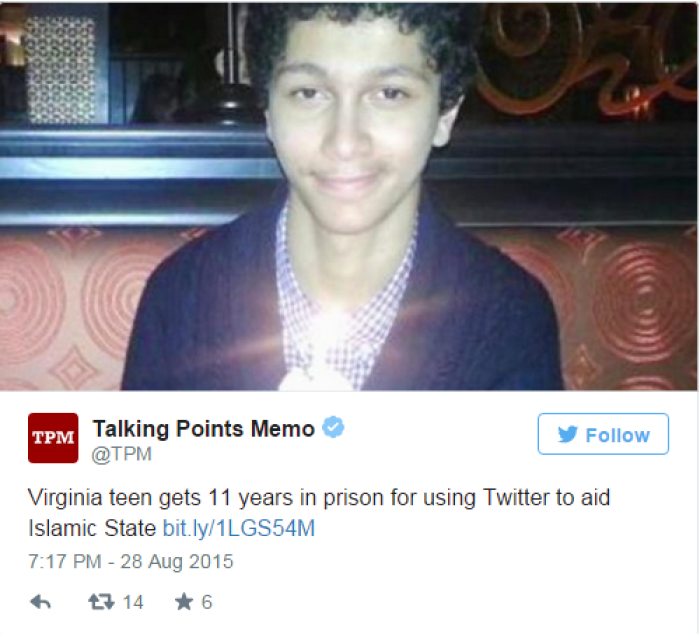Open the bit.ly/1LGS54M link

click(x=239, y=528)
